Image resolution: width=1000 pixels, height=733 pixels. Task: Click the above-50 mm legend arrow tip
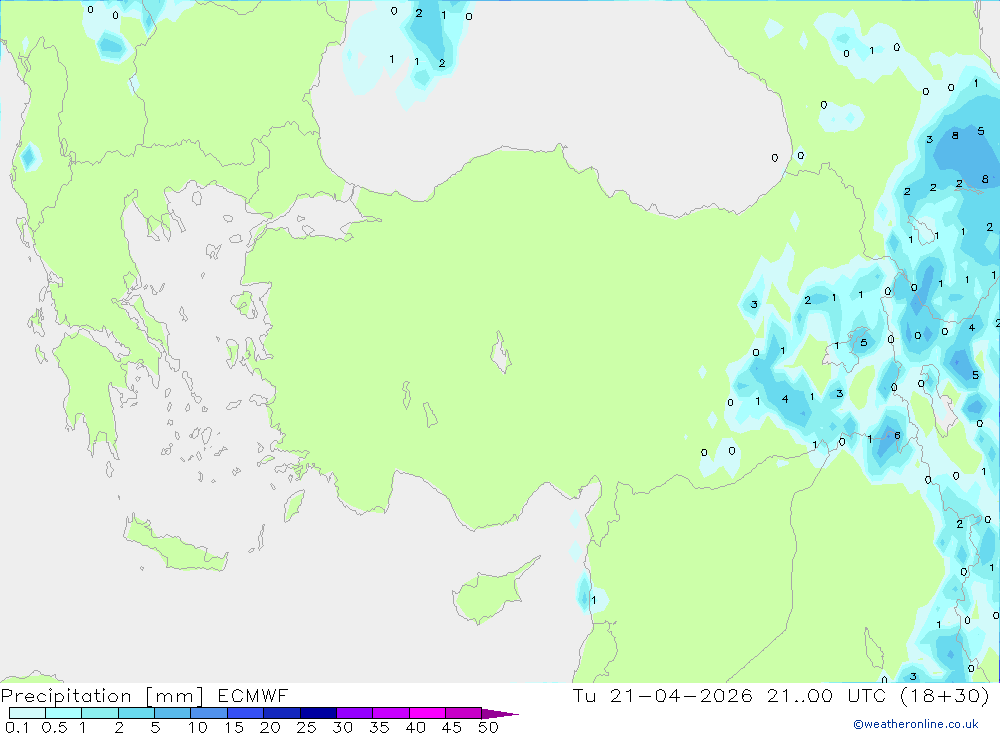point(500,714)
